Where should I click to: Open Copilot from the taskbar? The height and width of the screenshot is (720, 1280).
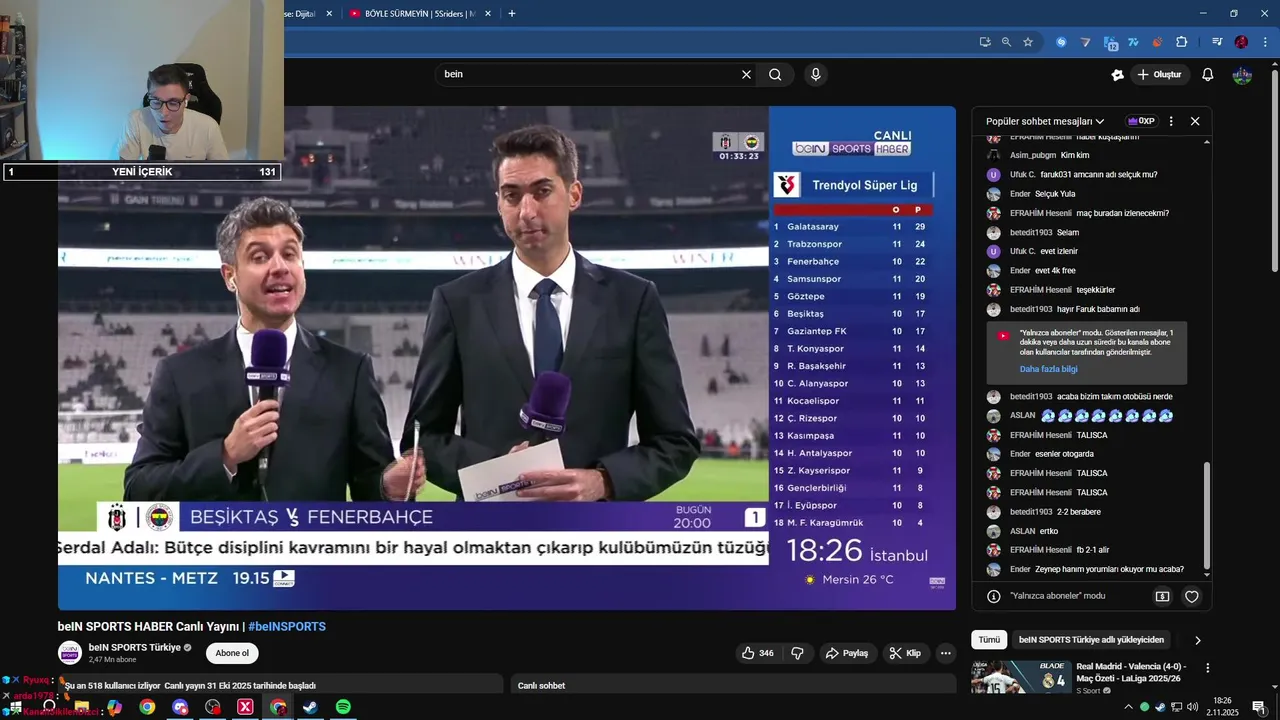(114, 707)
